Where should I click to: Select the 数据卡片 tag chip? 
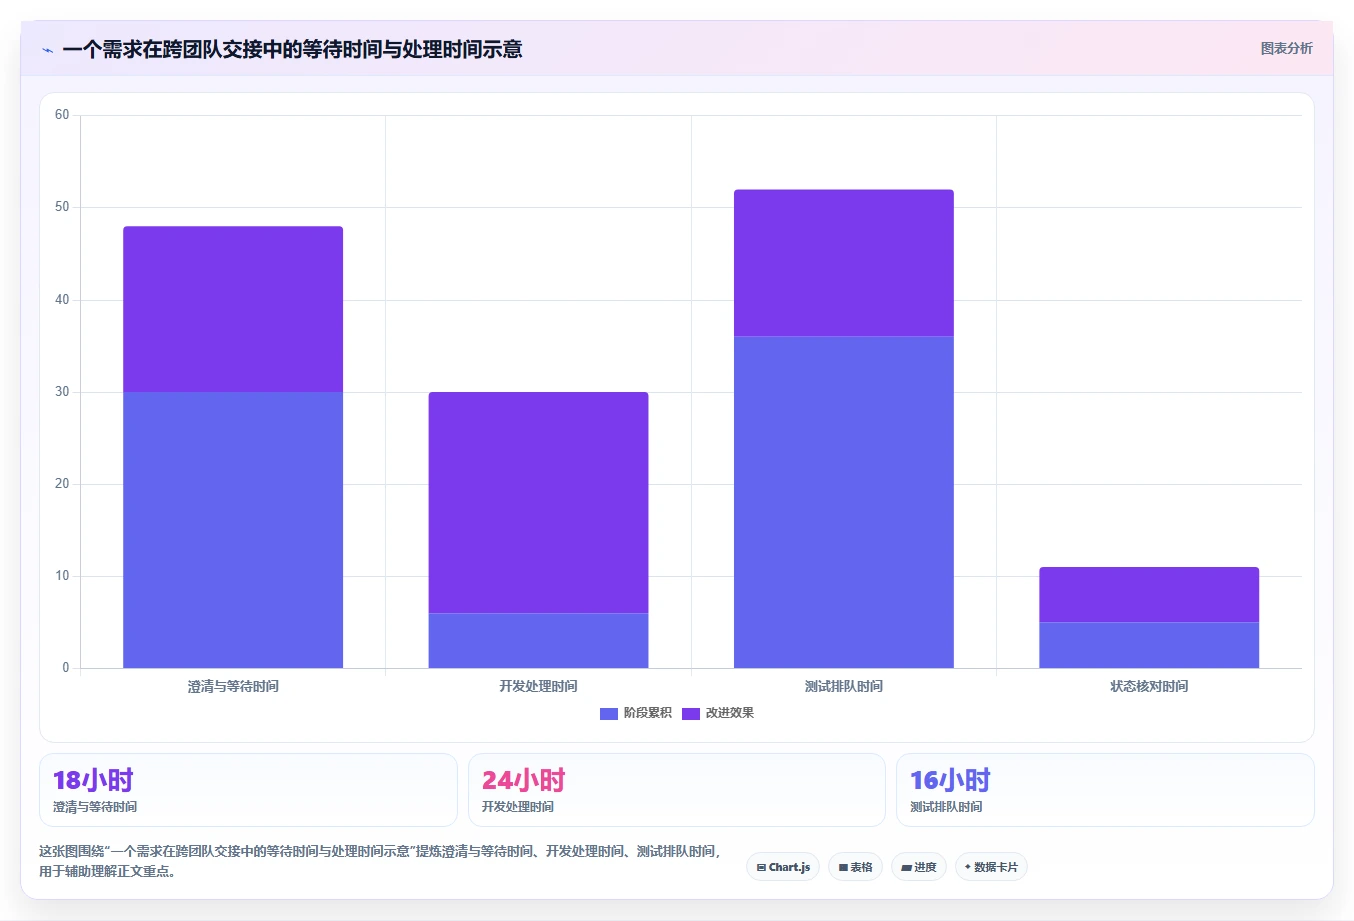(991, 867)
